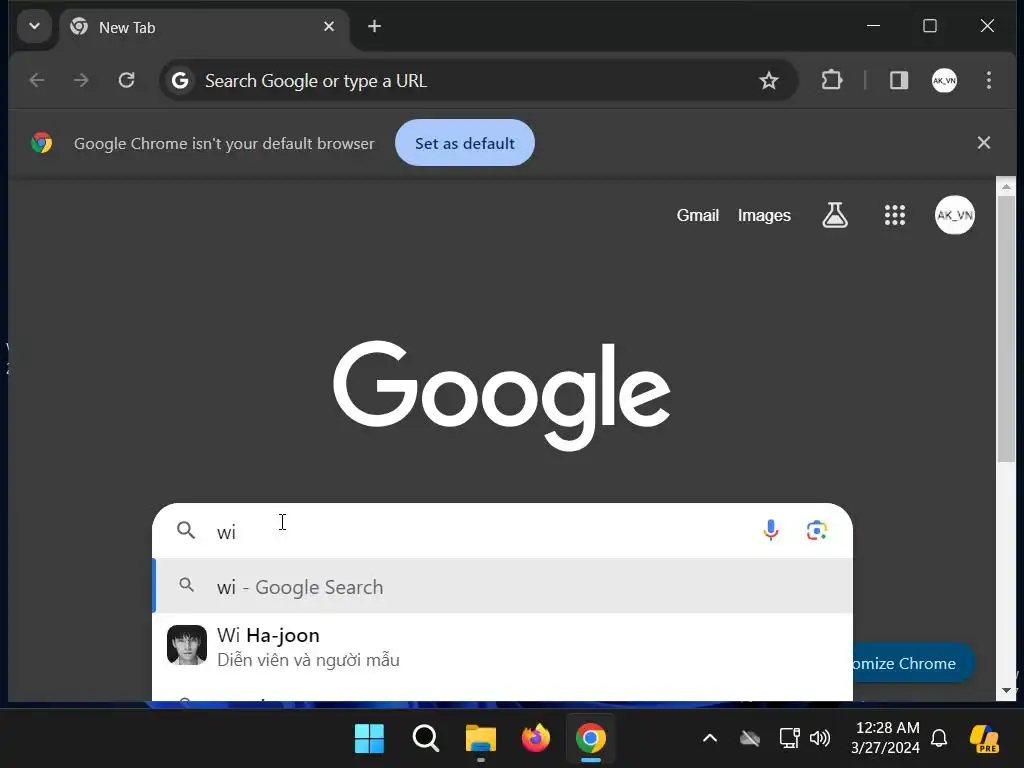Click Set as default button

pyautogui.click(x=464, y=143)
